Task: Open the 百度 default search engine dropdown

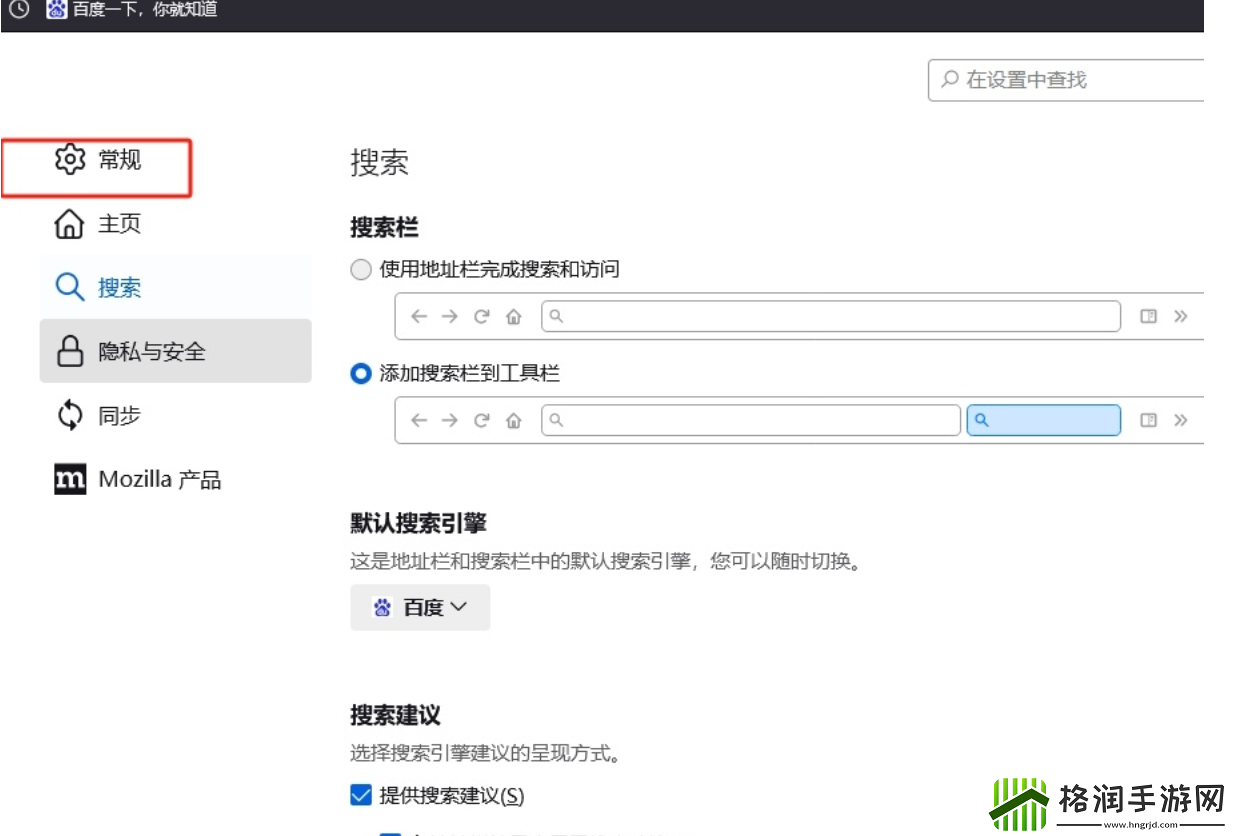Action: coord(419,607)
